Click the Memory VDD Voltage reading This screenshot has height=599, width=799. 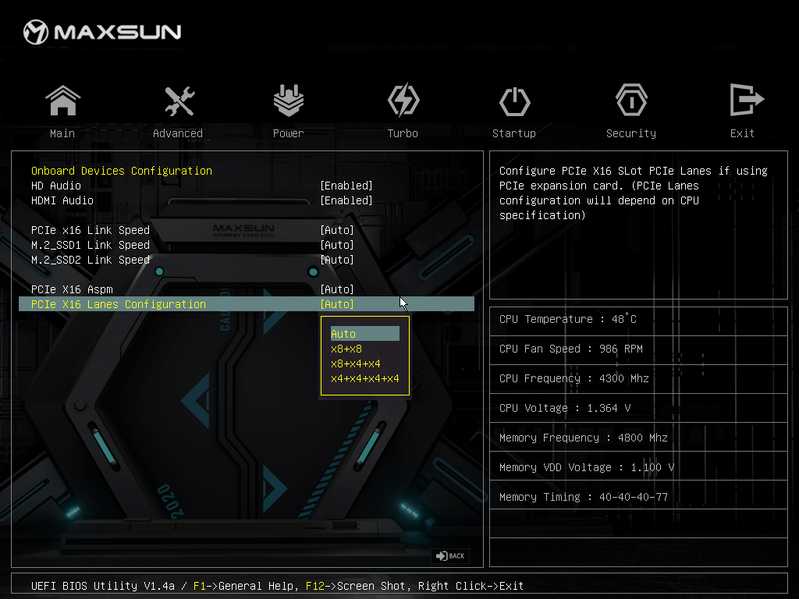587,467
